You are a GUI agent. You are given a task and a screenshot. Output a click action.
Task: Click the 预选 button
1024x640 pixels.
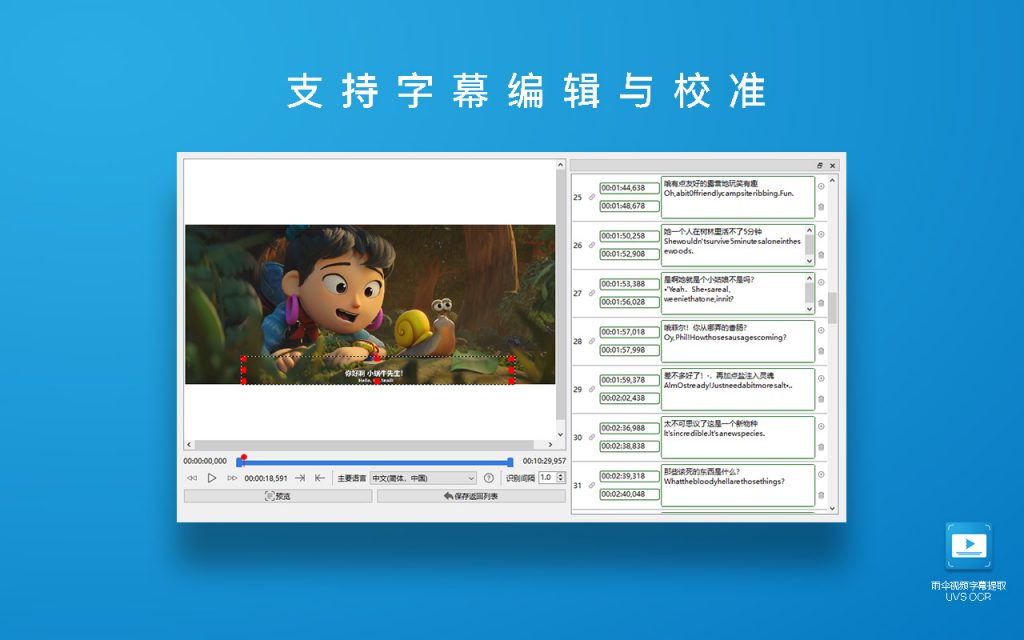click(278, 496)
